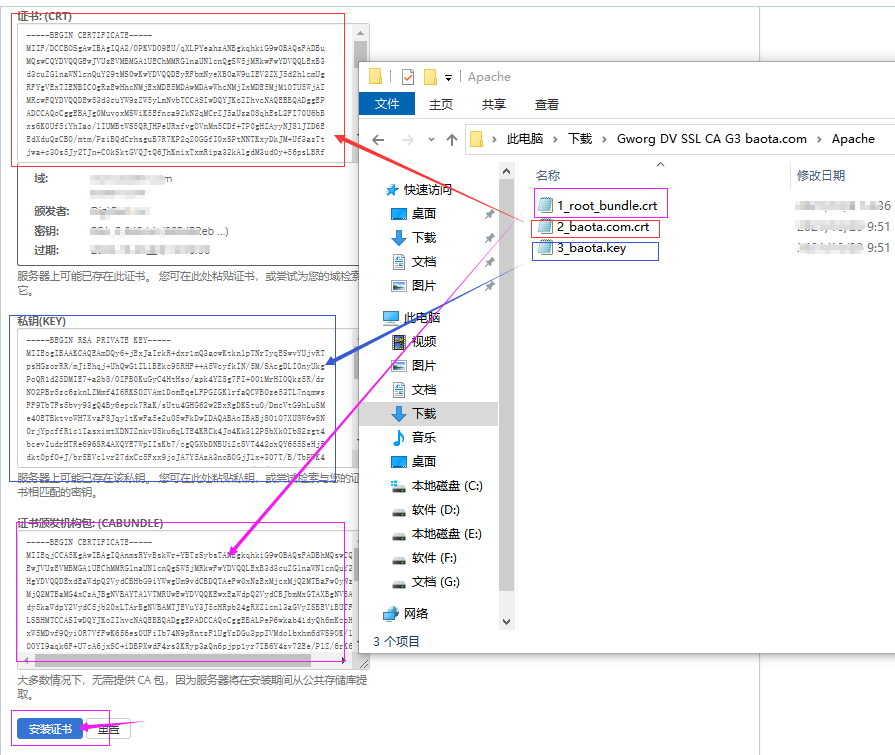Click the blue 安装证书 button

tap(50, 729)
